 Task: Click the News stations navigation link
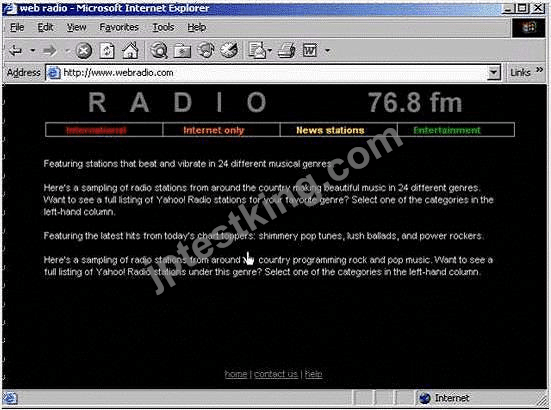330,130
